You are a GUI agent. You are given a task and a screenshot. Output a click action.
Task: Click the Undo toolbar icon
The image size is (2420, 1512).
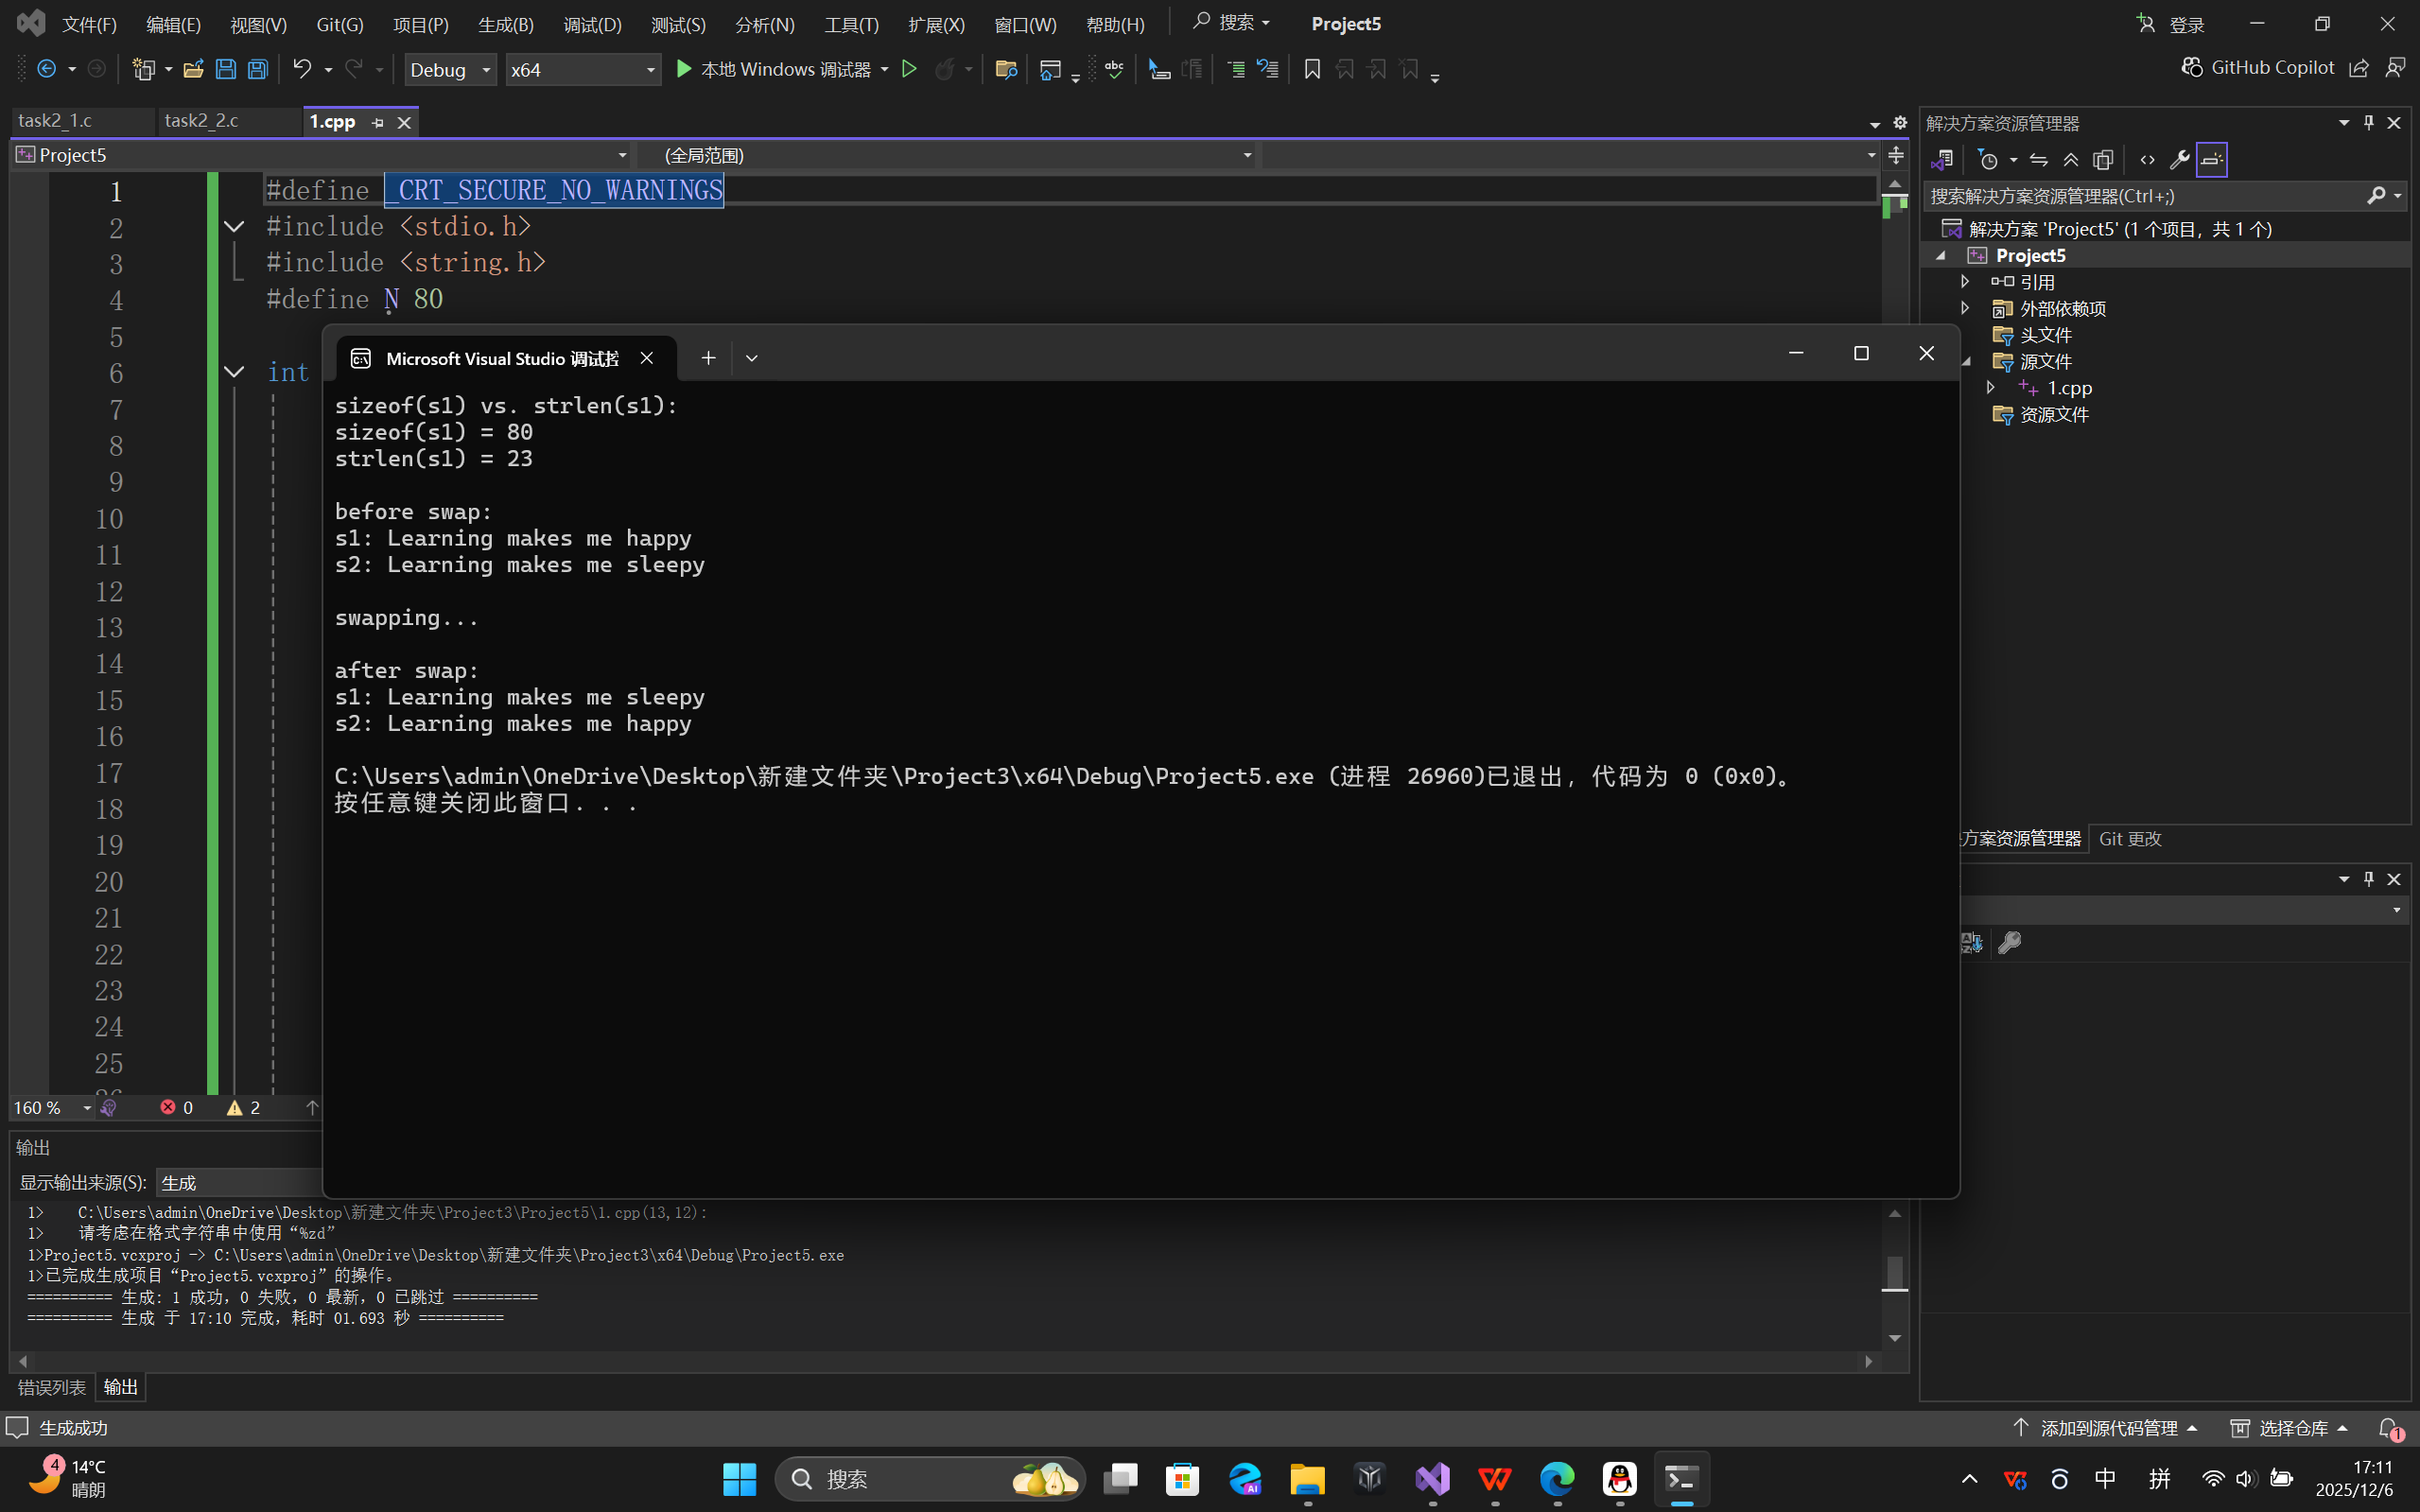click(301, 69)
